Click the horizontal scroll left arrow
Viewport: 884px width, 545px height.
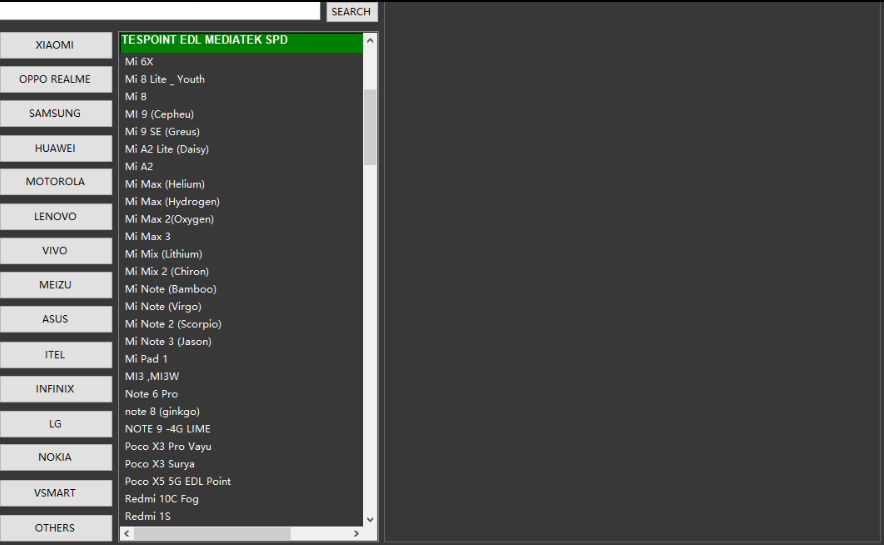127,533
